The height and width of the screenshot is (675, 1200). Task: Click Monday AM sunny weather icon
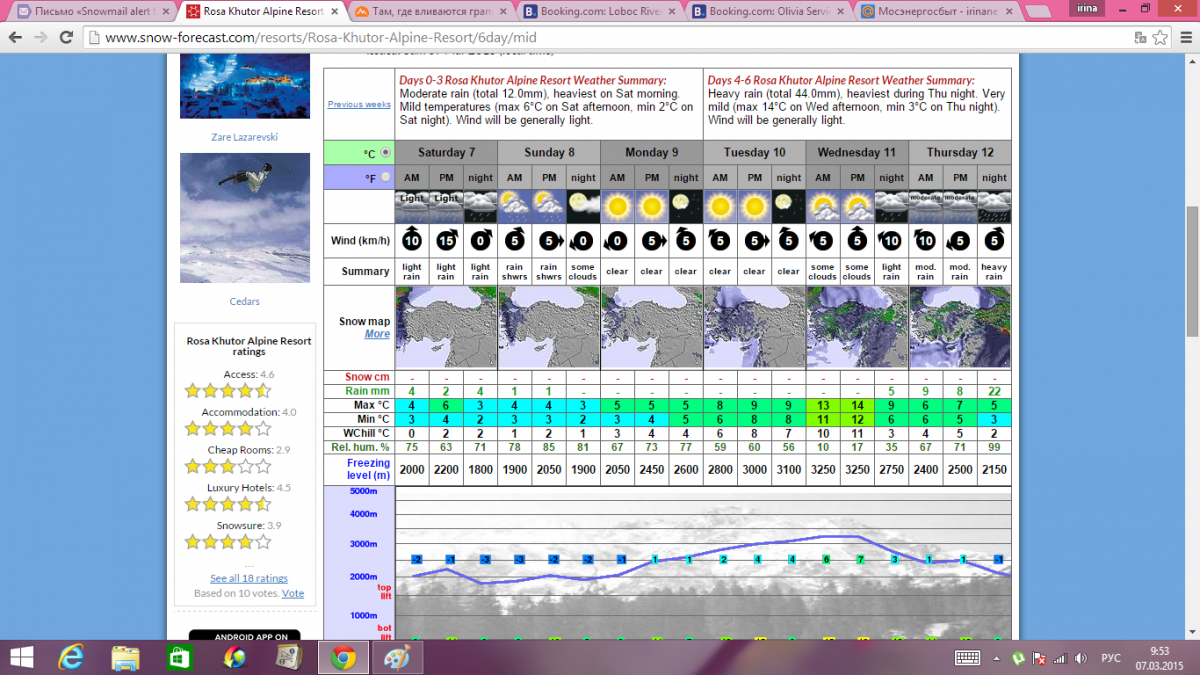tap(617, 206)
